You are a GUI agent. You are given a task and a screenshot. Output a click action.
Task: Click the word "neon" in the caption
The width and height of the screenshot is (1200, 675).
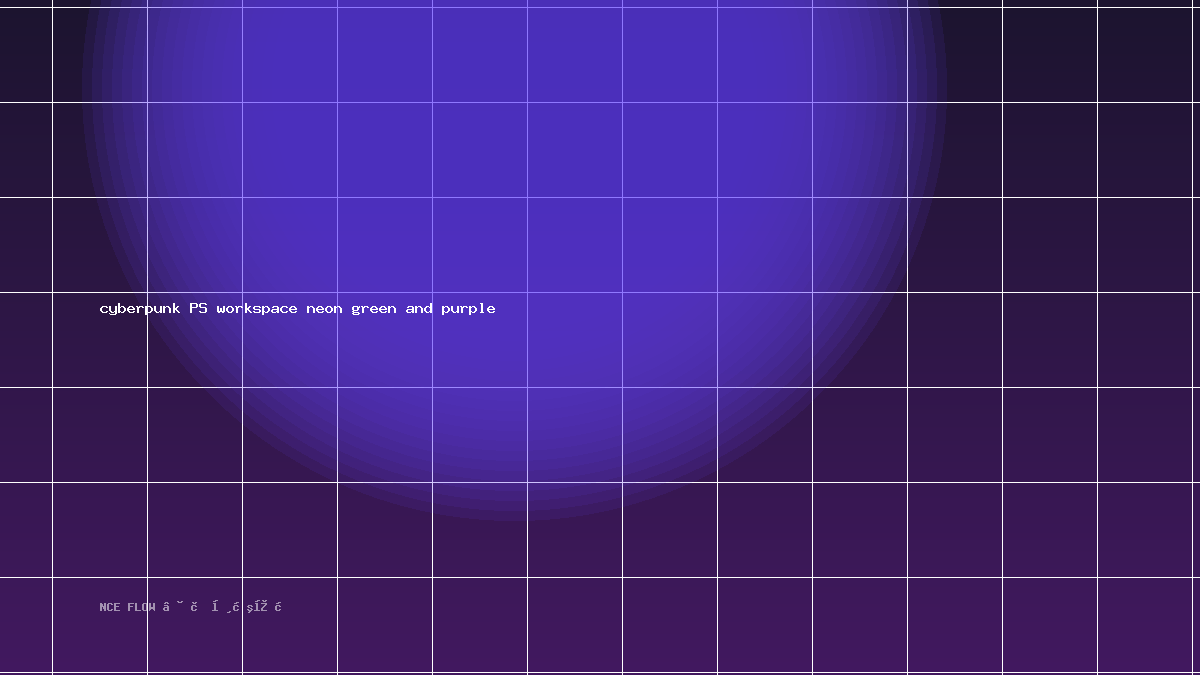[324, 308]
